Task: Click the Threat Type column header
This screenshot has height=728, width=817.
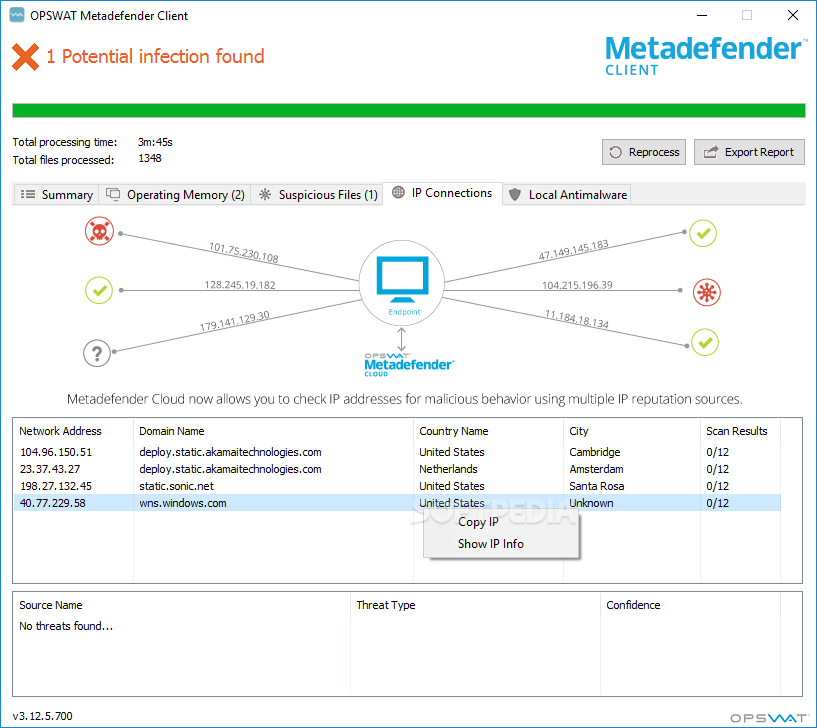Action: click(x=475, y=605)
